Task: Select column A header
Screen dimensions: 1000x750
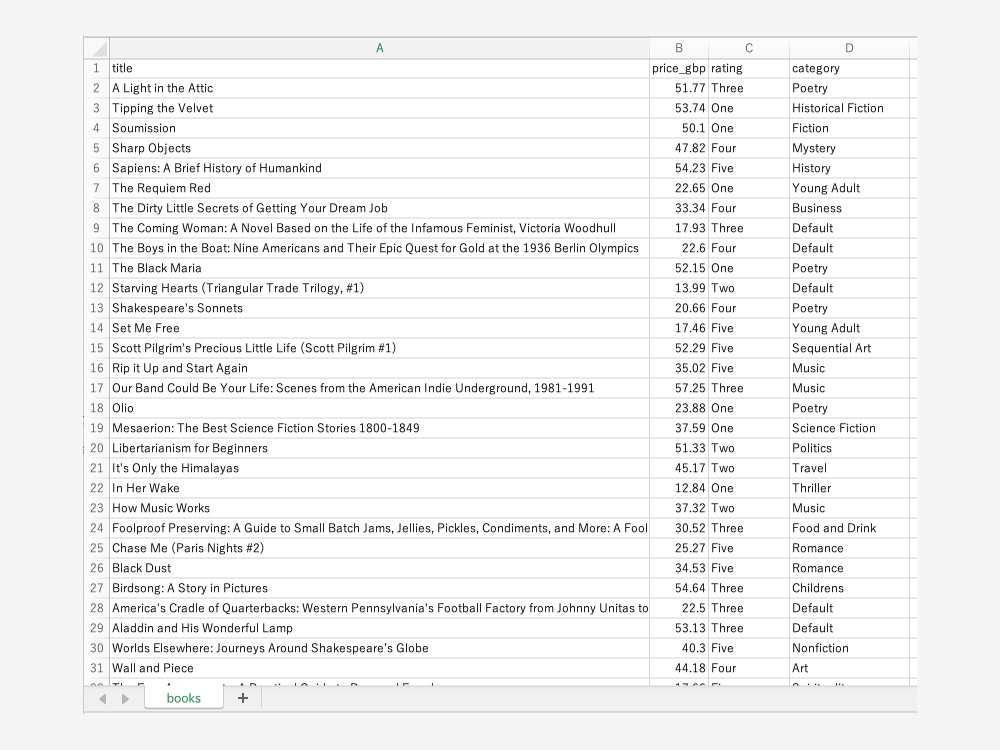Action: [379, 48]
